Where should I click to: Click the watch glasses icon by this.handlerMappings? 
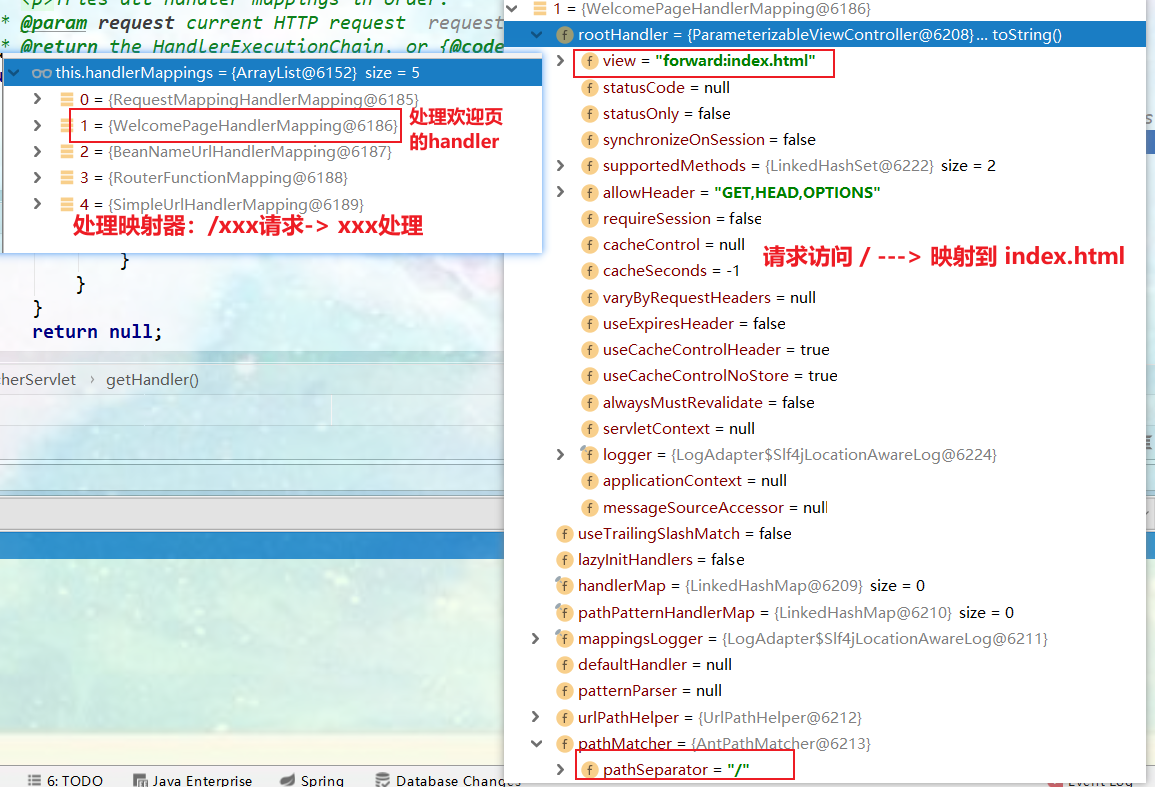tap(41, 72)
